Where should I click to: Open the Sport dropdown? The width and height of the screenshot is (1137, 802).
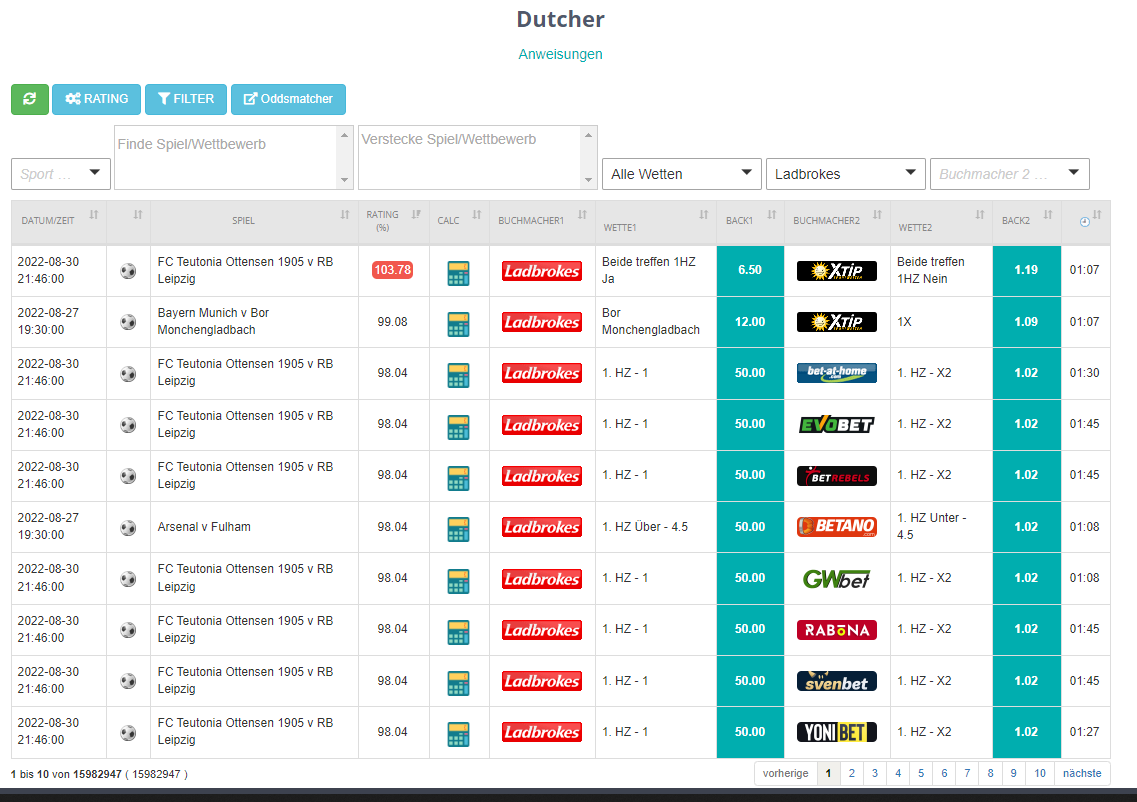point(61,174)
